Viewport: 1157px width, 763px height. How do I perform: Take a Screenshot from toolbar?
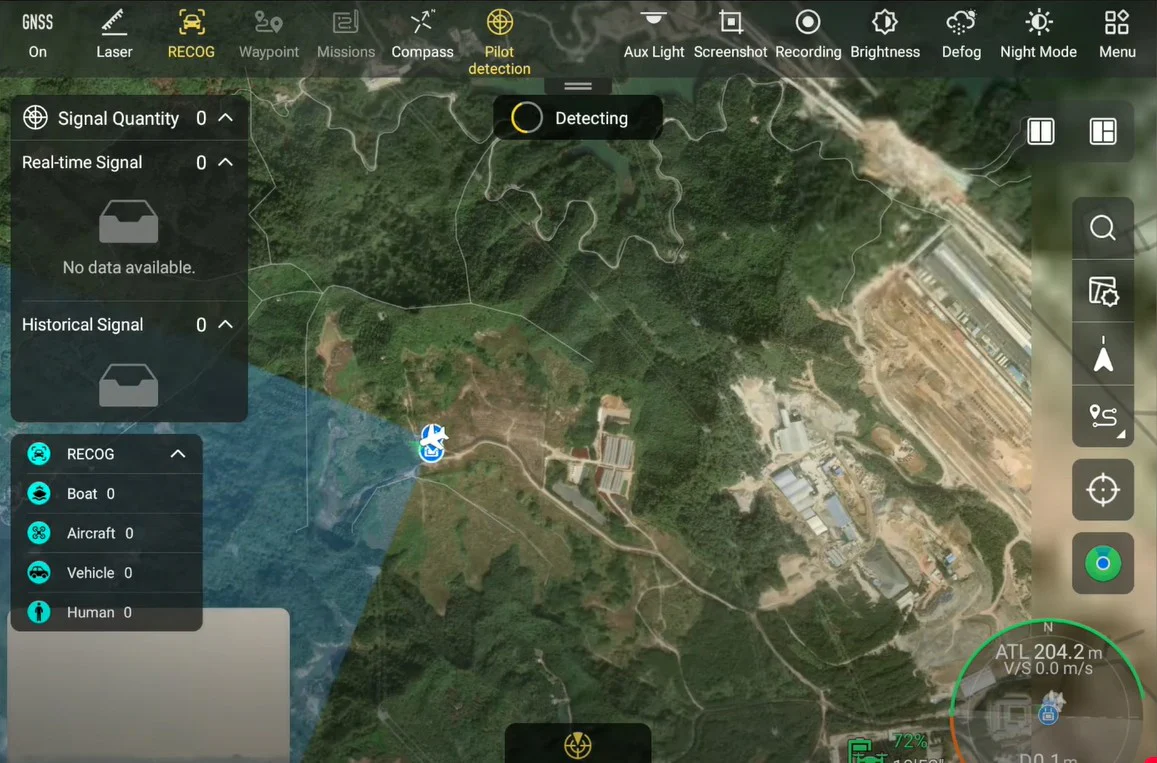pyautogui.click(x=730, y=34)
